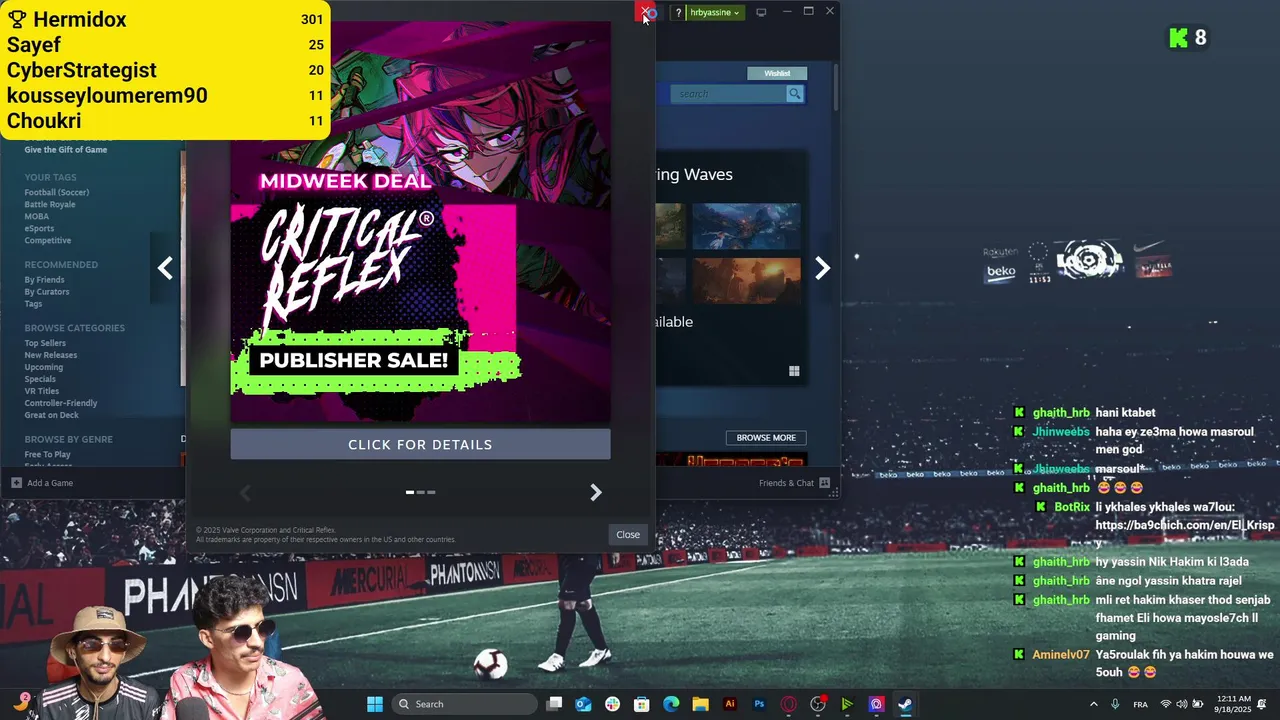Go to previous featured item with left arrow
The width and height of the screenshot is (1280, 720).
click(165, 268)
